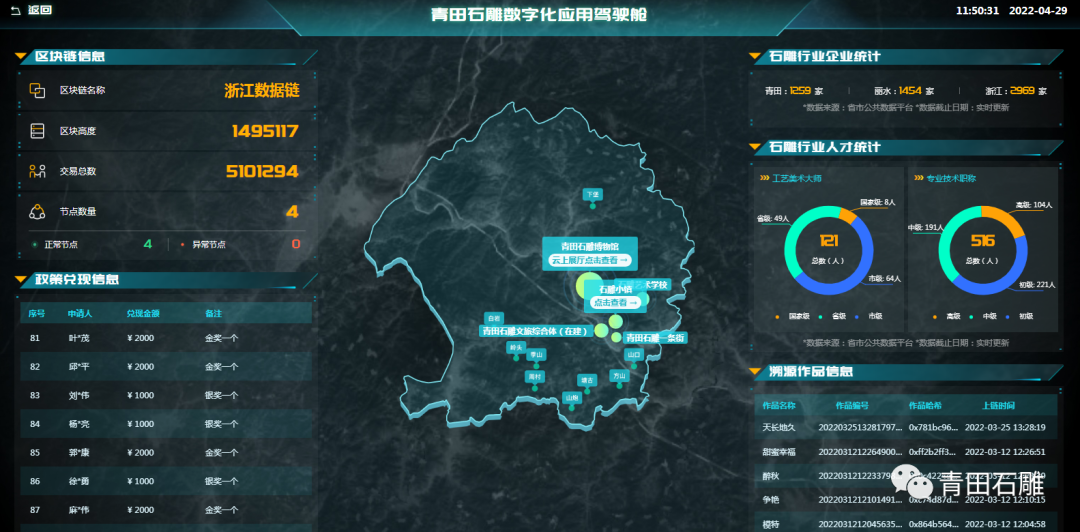Open 云上展厅点击查看 museum link
This screenshot has width=1080, height=532.
[590, 260]
